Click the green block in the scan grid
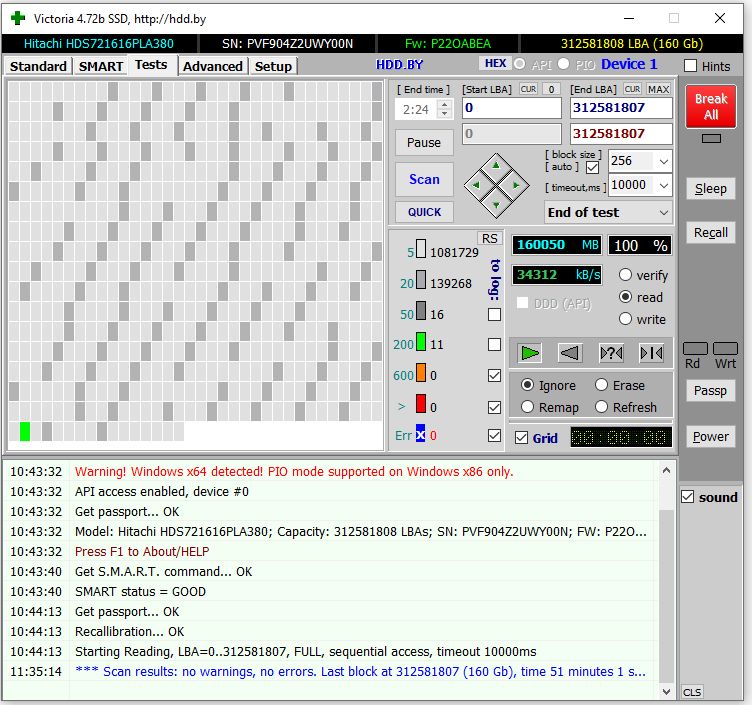752x705 pixels. [25, 431]
